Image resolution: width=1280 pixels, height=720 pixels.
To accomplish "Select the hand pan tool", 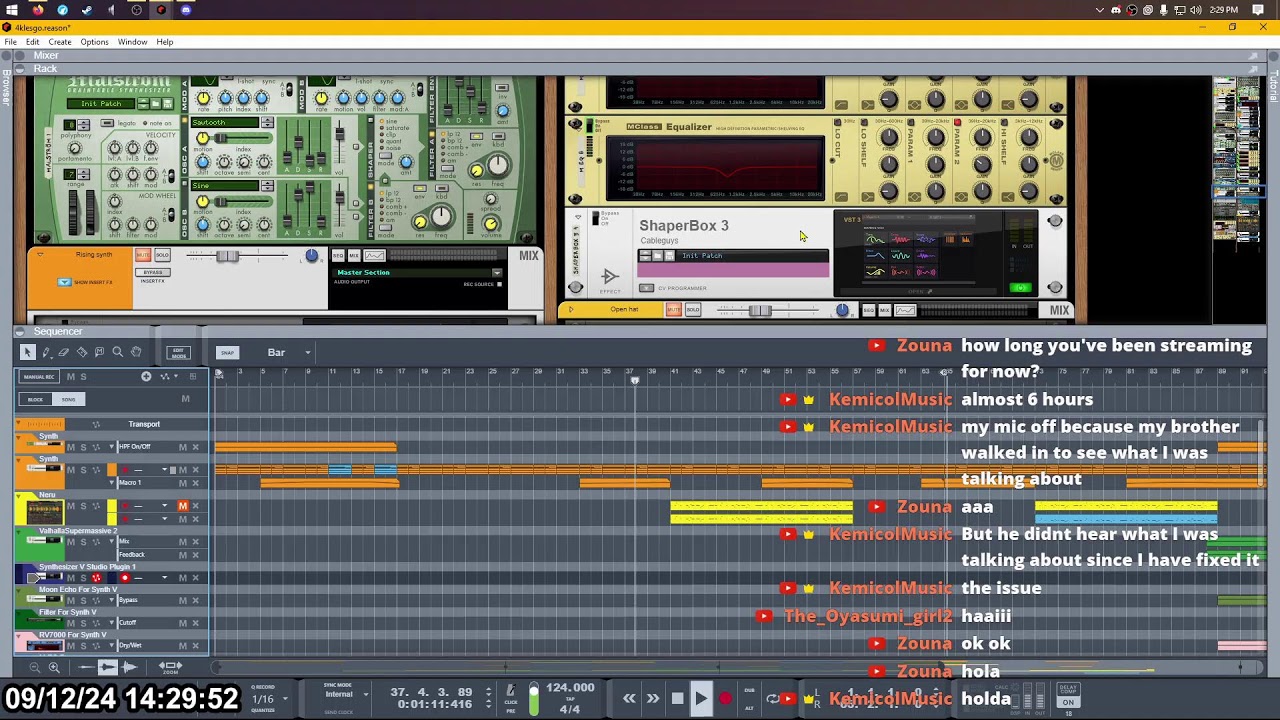I will [x=136, y=352].
